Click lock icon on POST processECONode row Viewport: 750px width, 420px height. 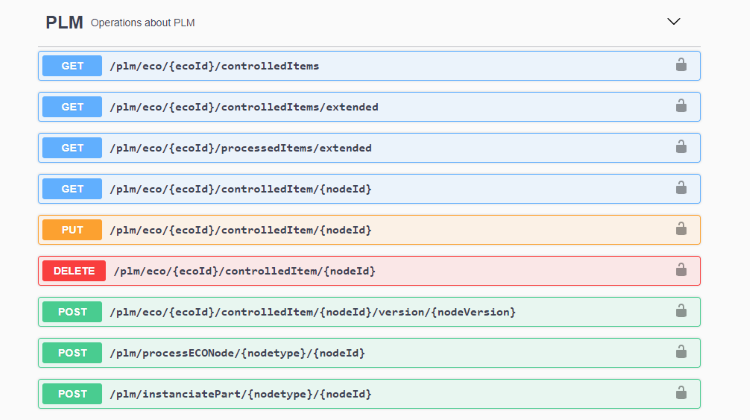[681, 352]
